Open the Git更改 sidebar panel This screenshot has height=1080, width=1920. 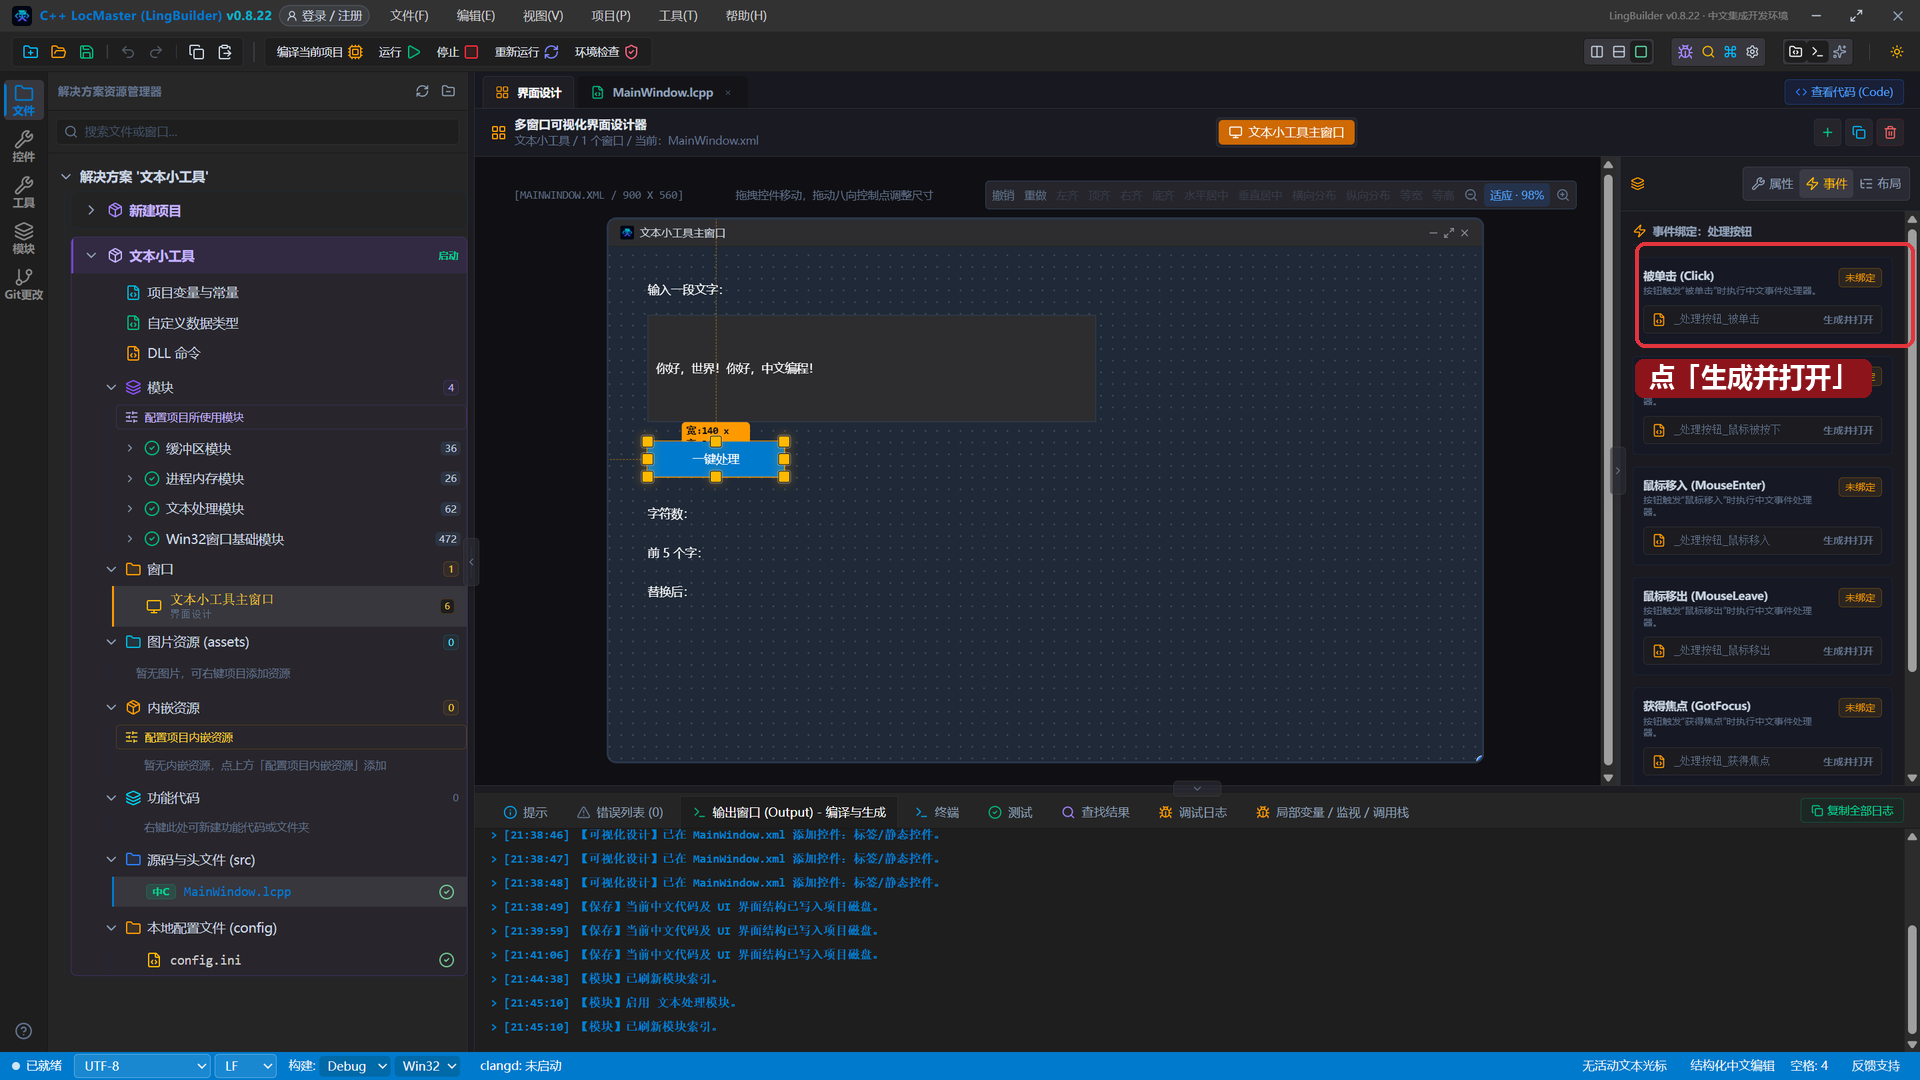click(x=23, y=284)
